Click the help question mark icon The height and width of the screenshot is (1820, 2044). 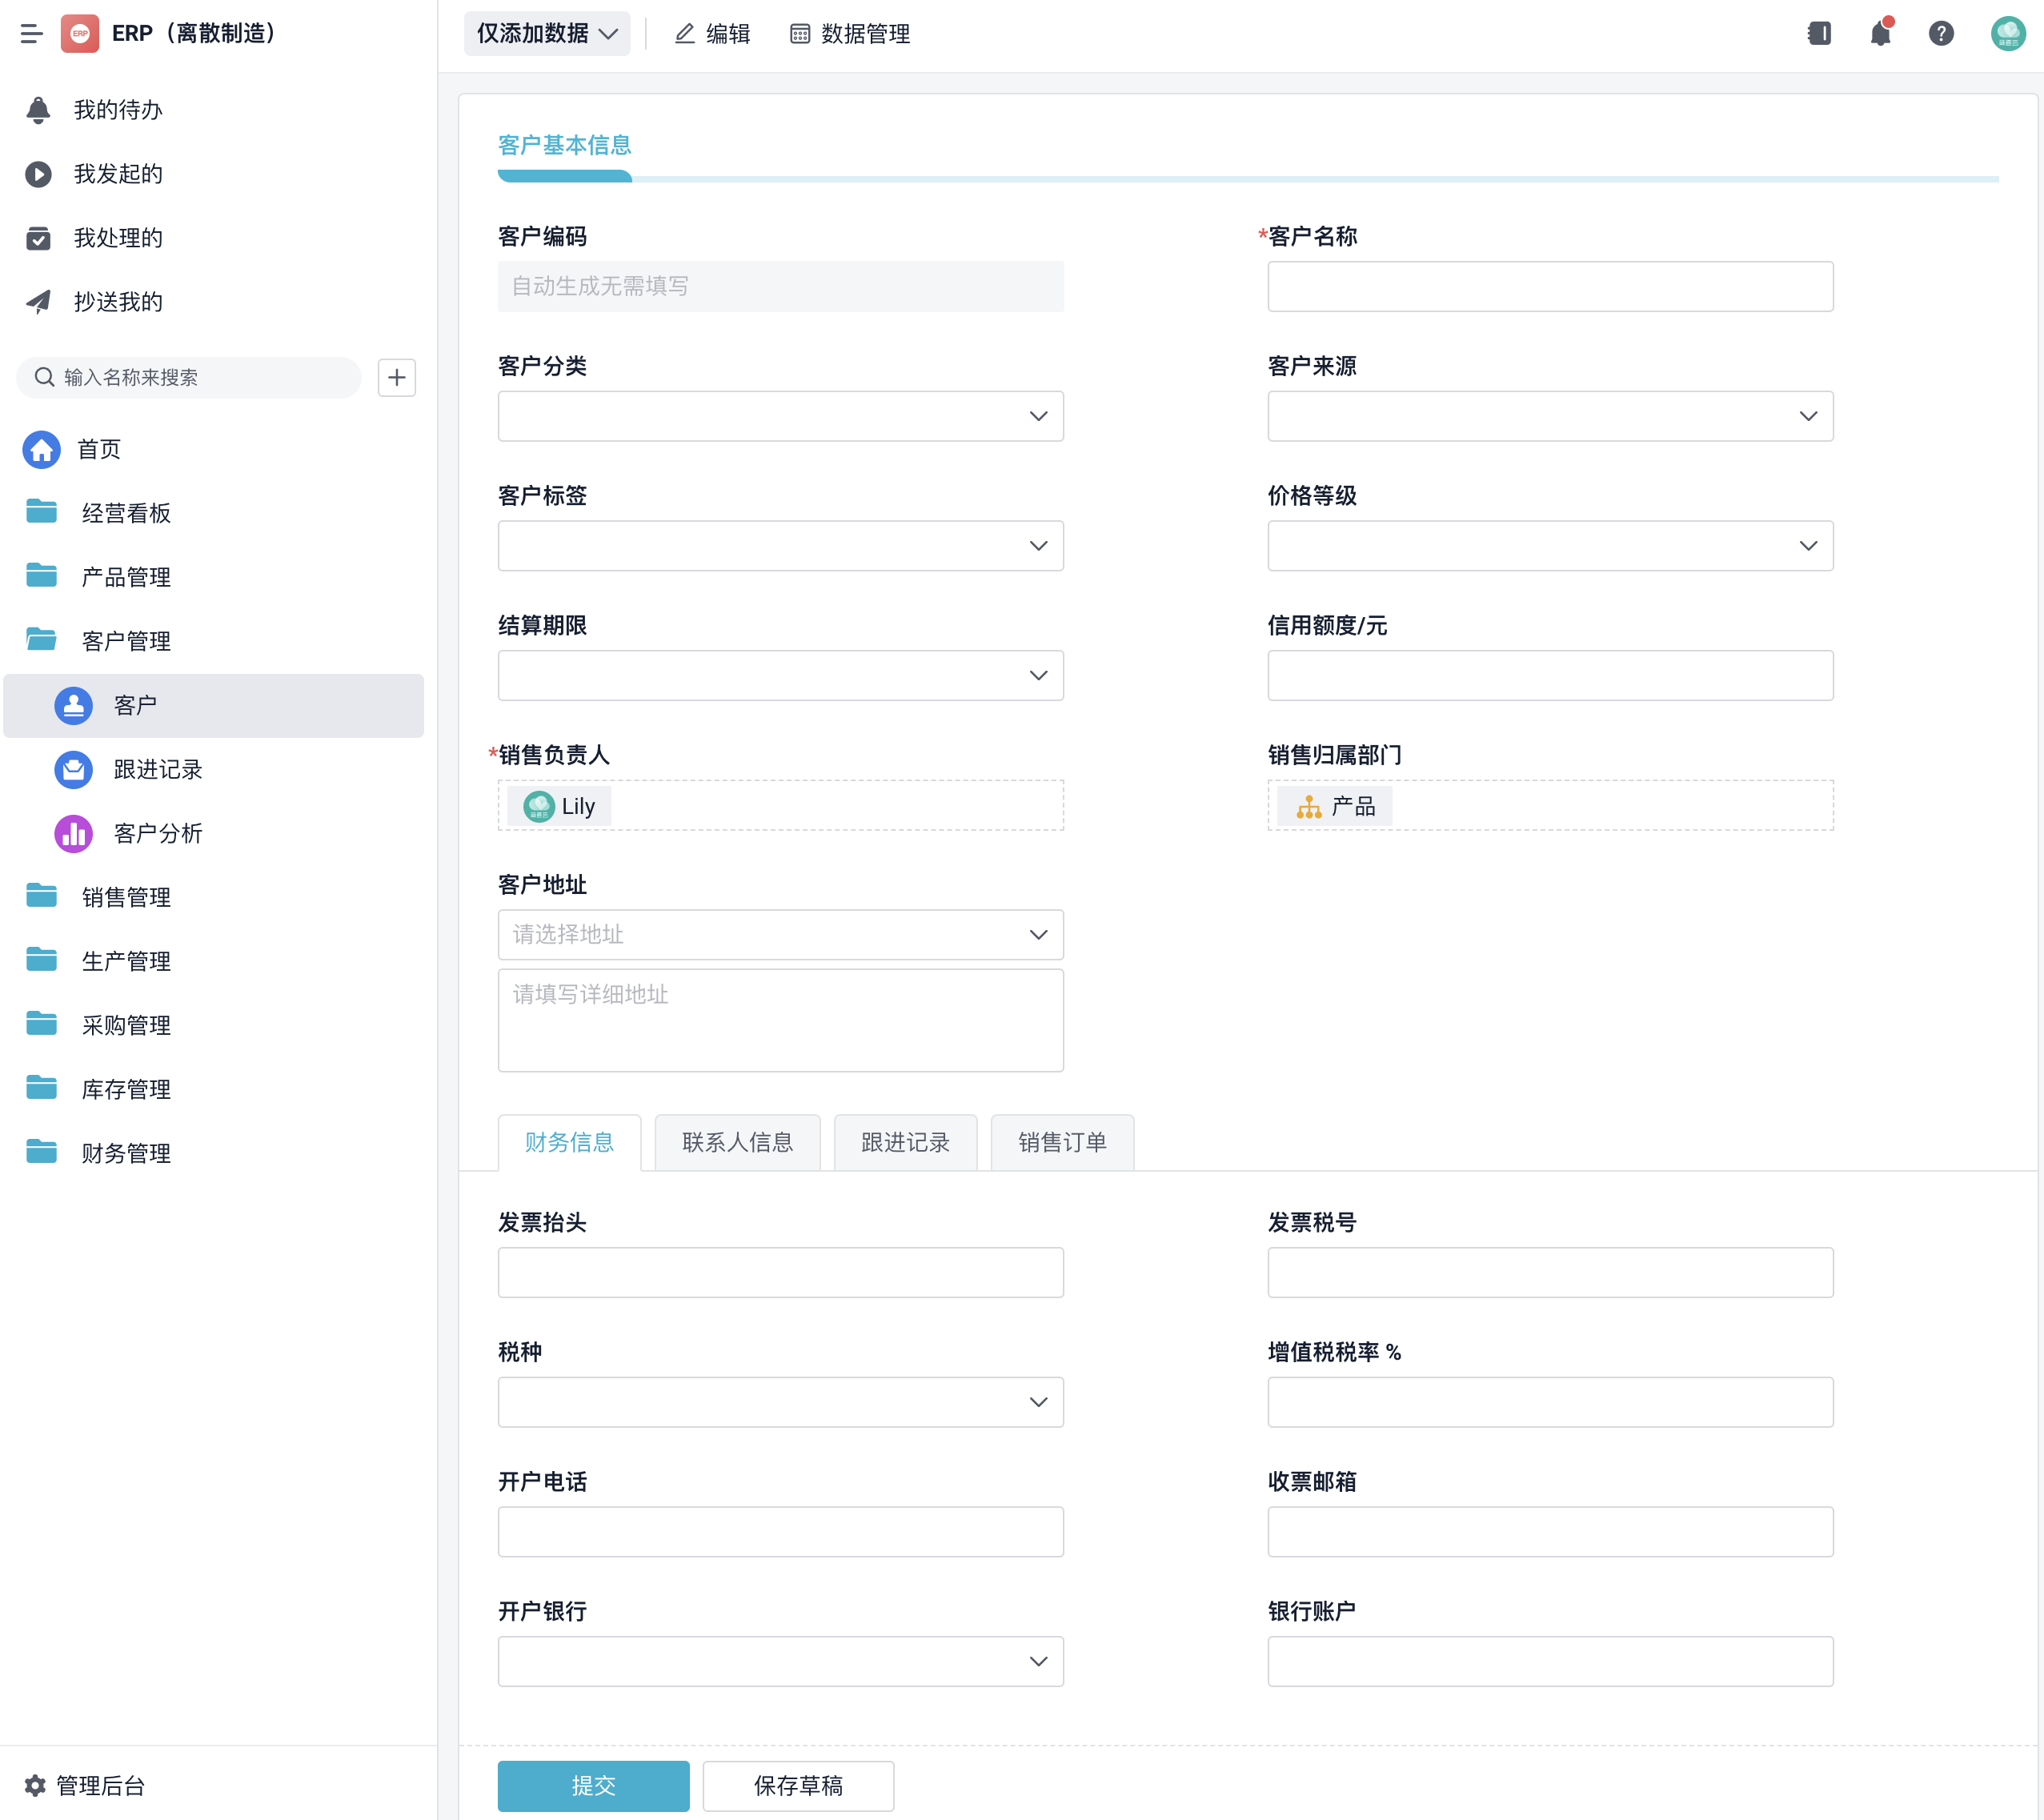(1941, 34)
